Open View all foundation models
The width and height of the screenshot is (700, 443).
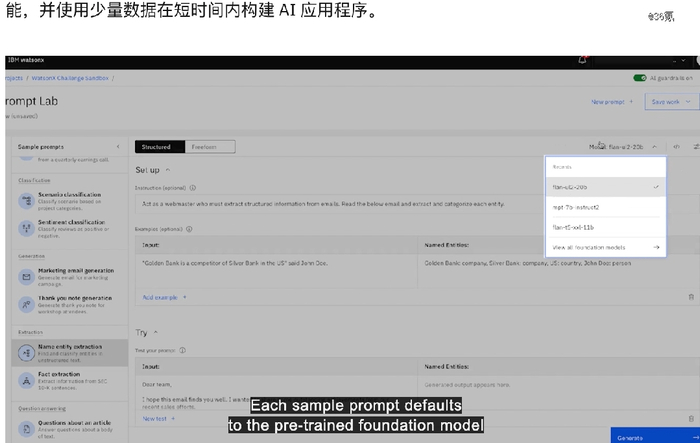pos(603,246)
